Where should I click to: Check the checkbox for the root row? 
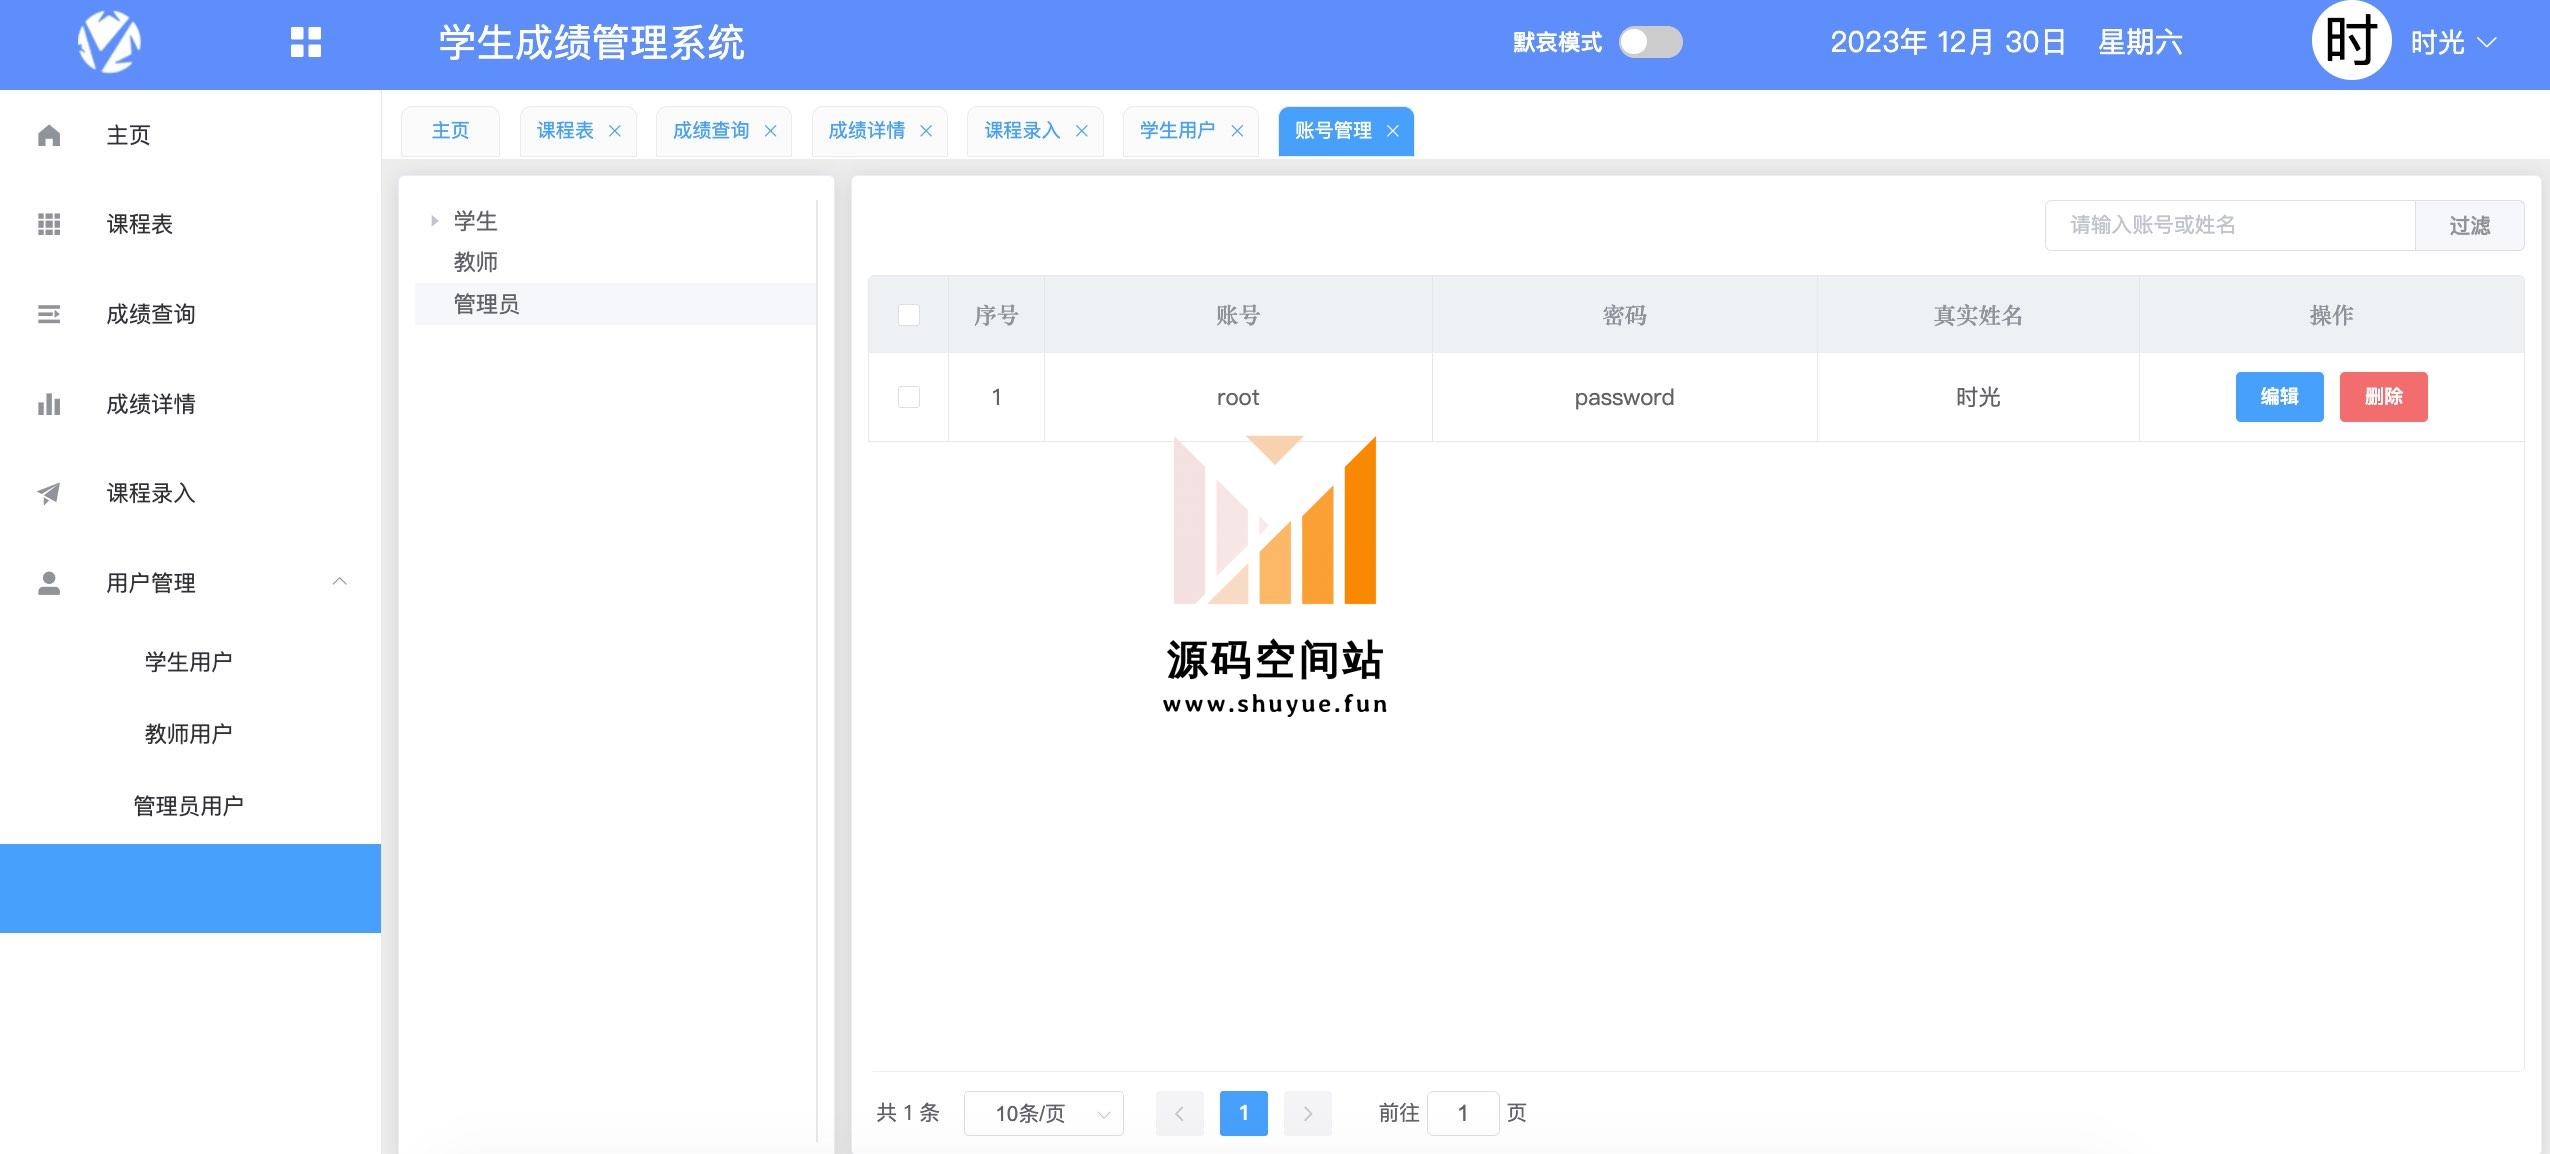(x=908, y=397)
